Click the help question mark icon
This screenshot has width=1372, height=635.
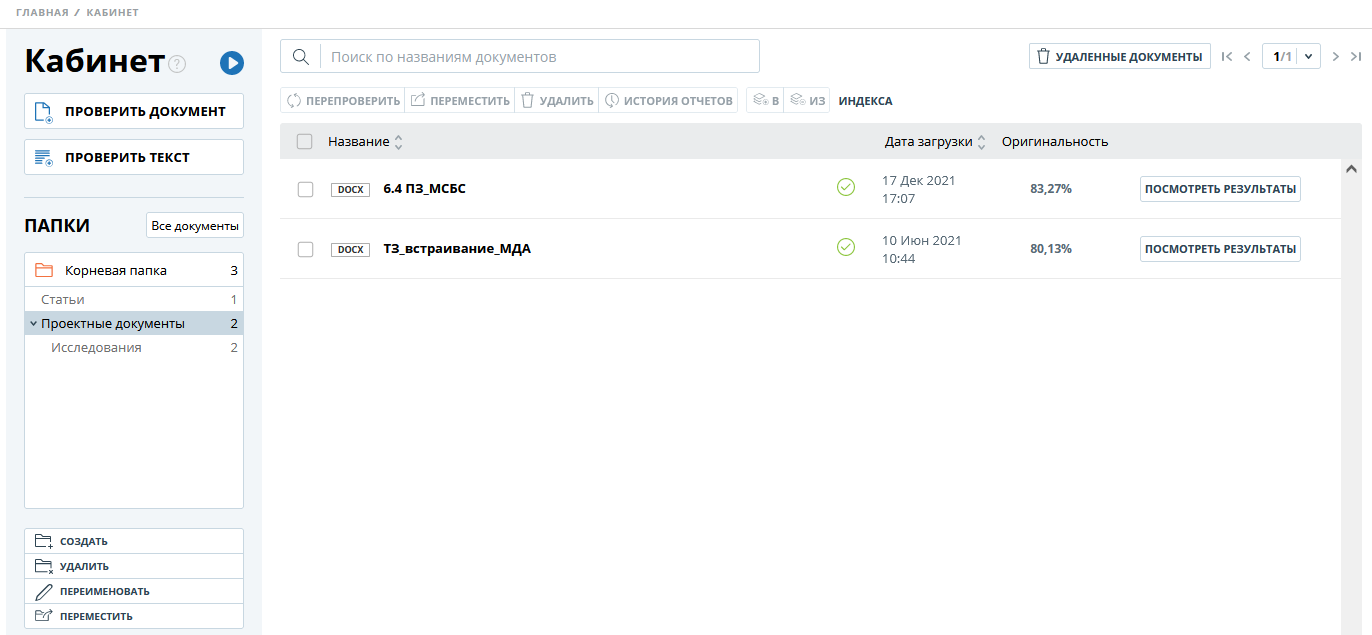point(177,64)
